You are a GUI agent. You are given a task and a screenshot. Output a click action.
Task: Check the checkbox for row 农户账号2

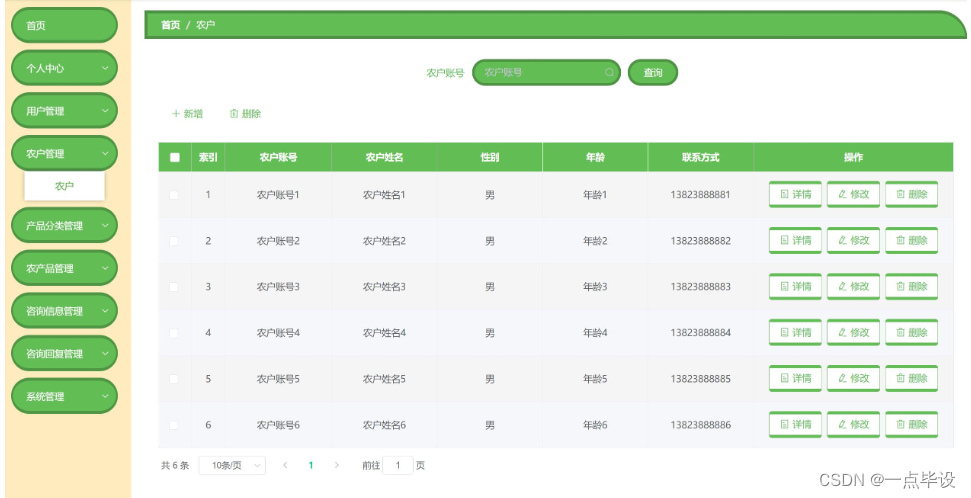(x=173, y=241)
